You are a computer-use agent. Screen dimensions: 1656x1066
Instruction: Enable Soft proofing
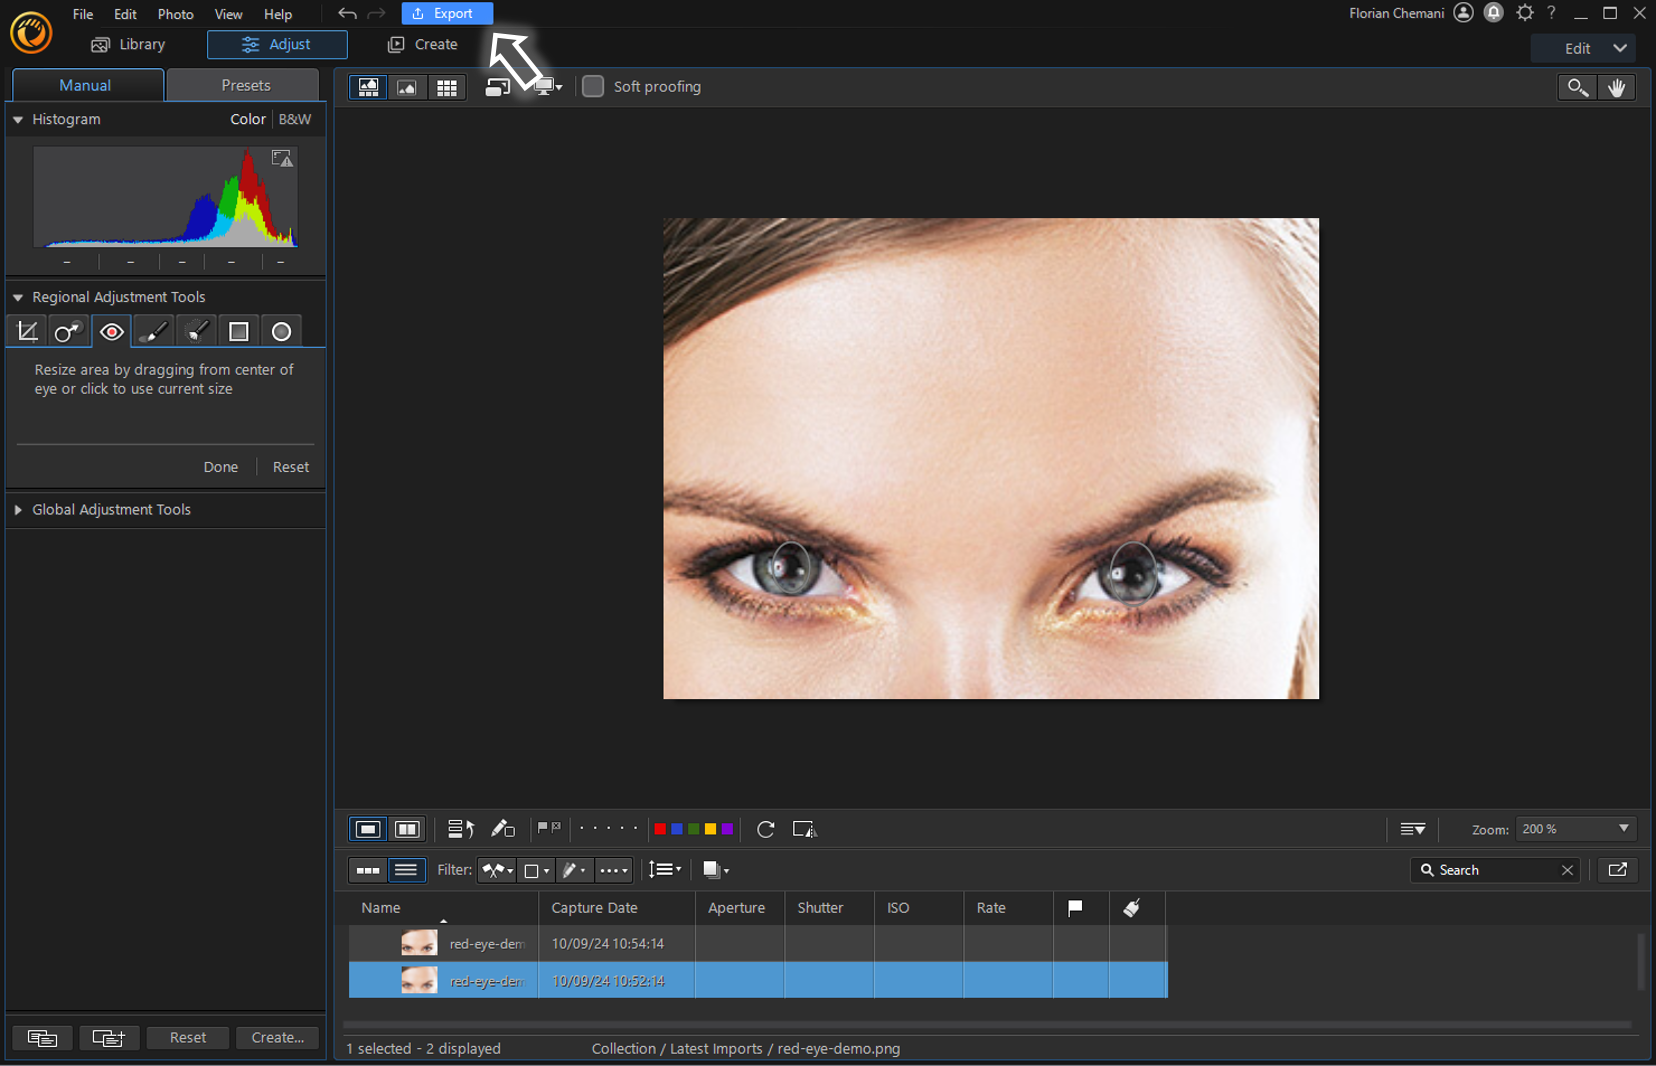[x=593, y=87]
